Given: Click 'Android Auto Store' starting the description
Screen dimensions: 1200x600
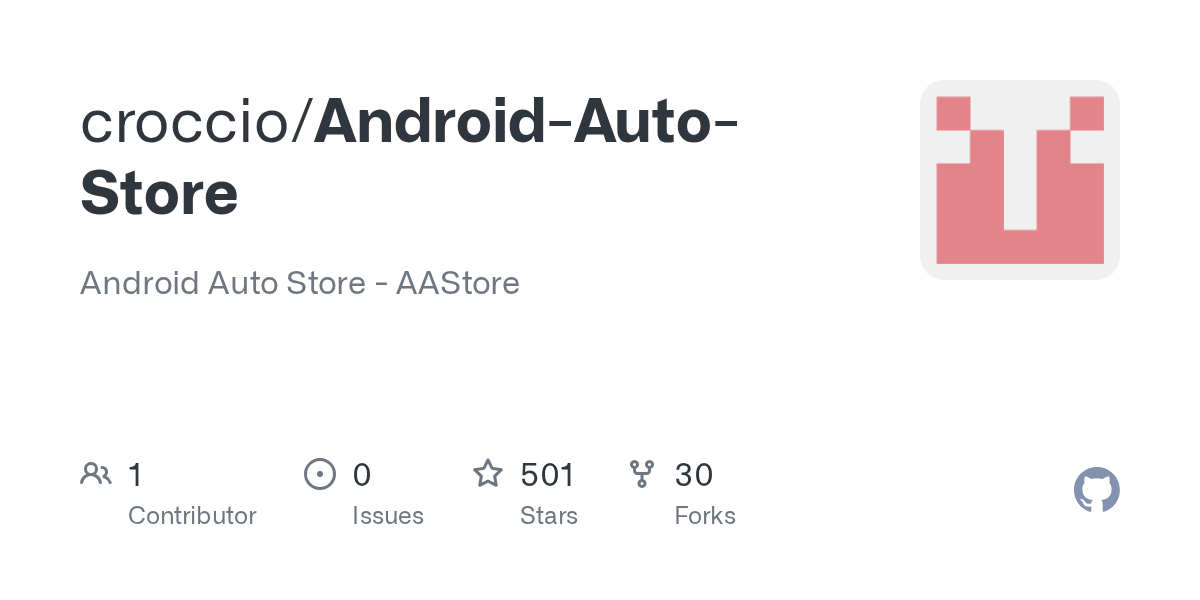Looking at the screenshot, I should pyautogui.click(x=222, y=283).
